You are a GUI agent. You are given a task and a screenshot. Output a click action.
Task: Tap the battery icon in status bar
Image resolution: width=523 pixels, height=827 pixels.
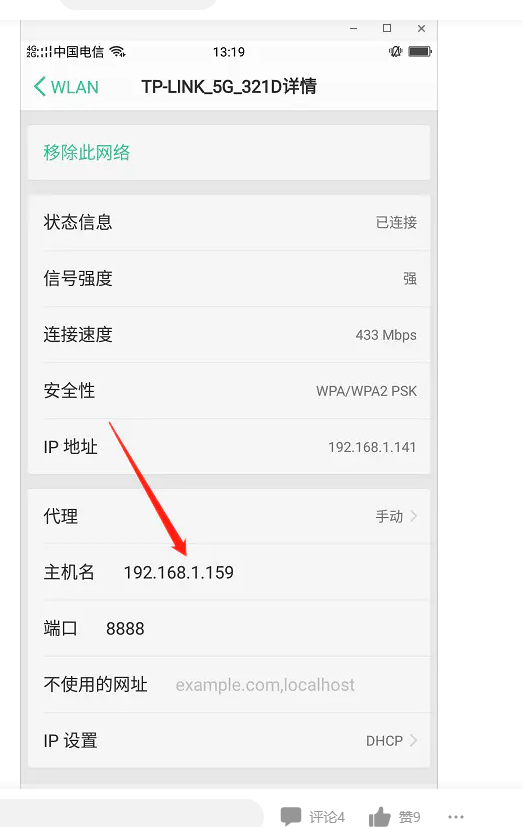420,51
